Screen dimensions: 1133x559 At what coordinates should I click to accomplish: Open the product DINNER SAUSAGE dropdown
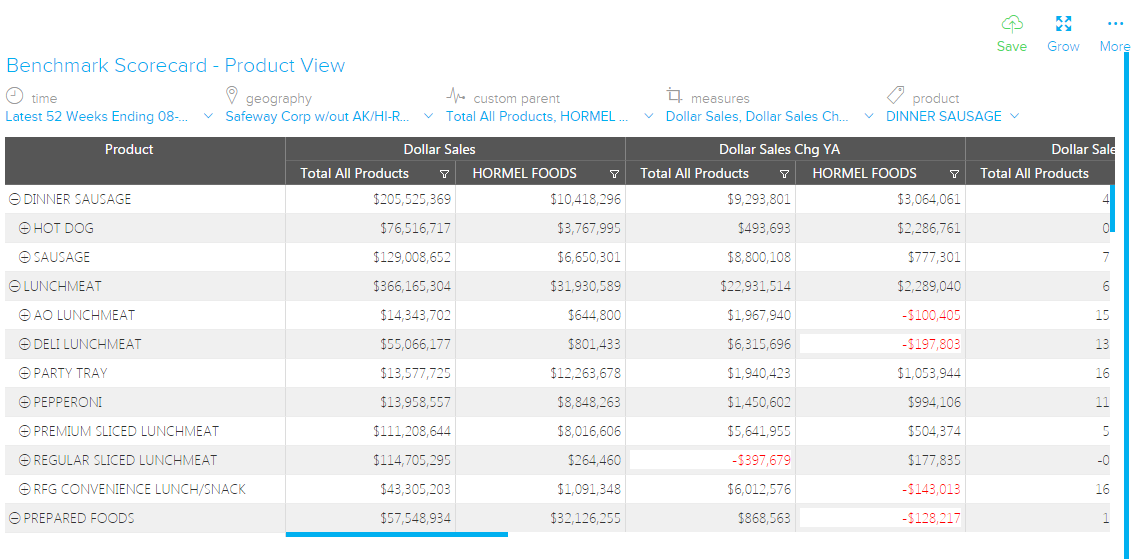1014,116
